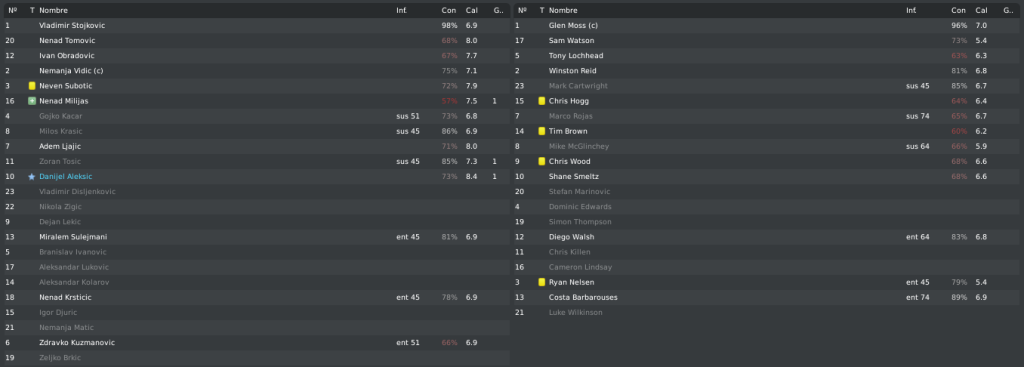This screenshot has height=367, width=1024.
Task: Open the Nemanja Vidic (c) player profile
Action: click(71, 71)
